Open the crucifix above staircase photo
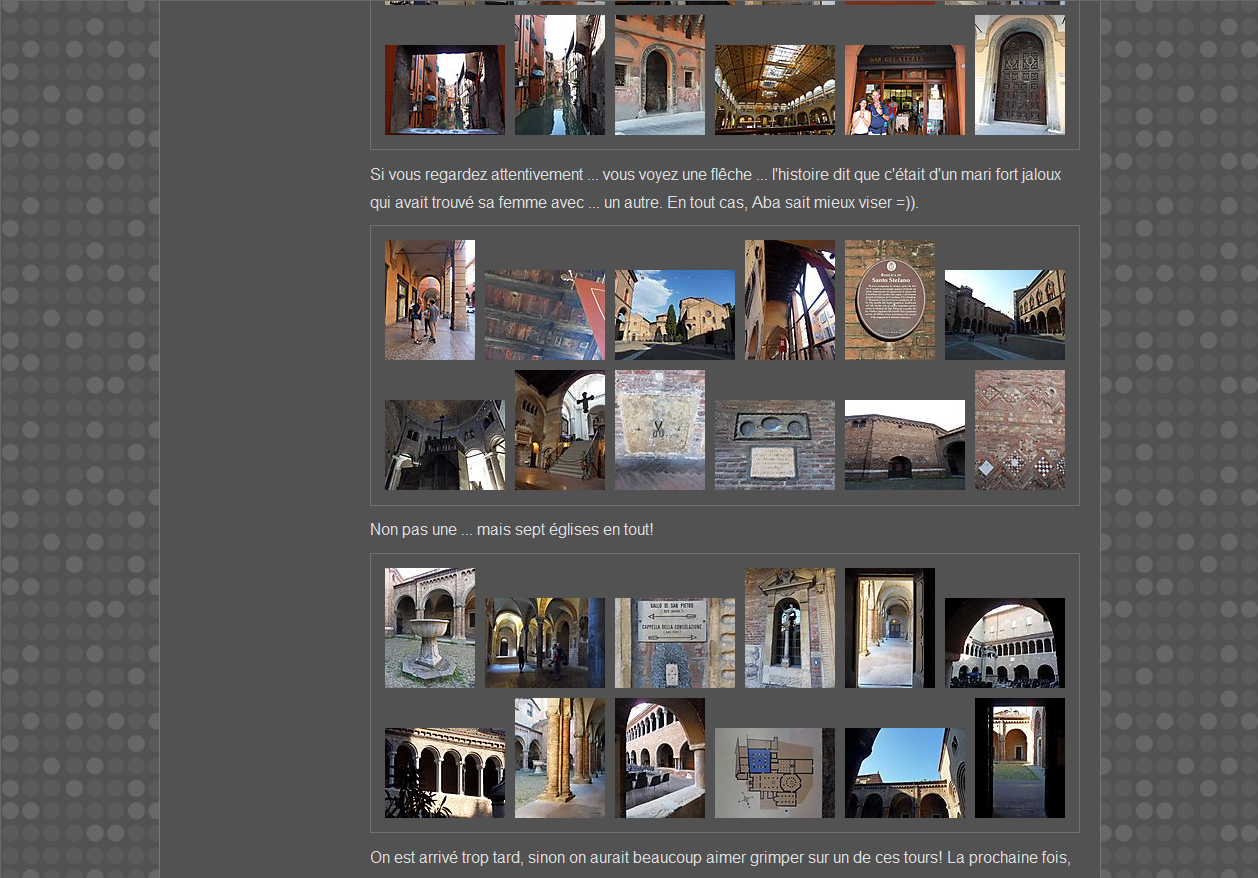 click(x=559, y=430)
